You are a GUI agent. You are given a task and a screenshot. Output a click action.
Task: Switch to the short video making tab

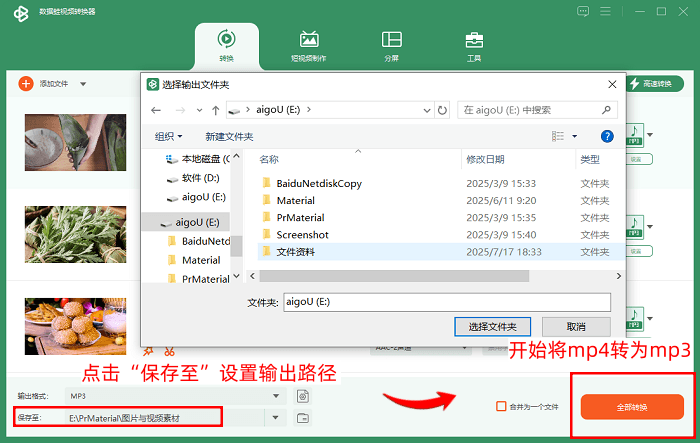pos(308,46)
